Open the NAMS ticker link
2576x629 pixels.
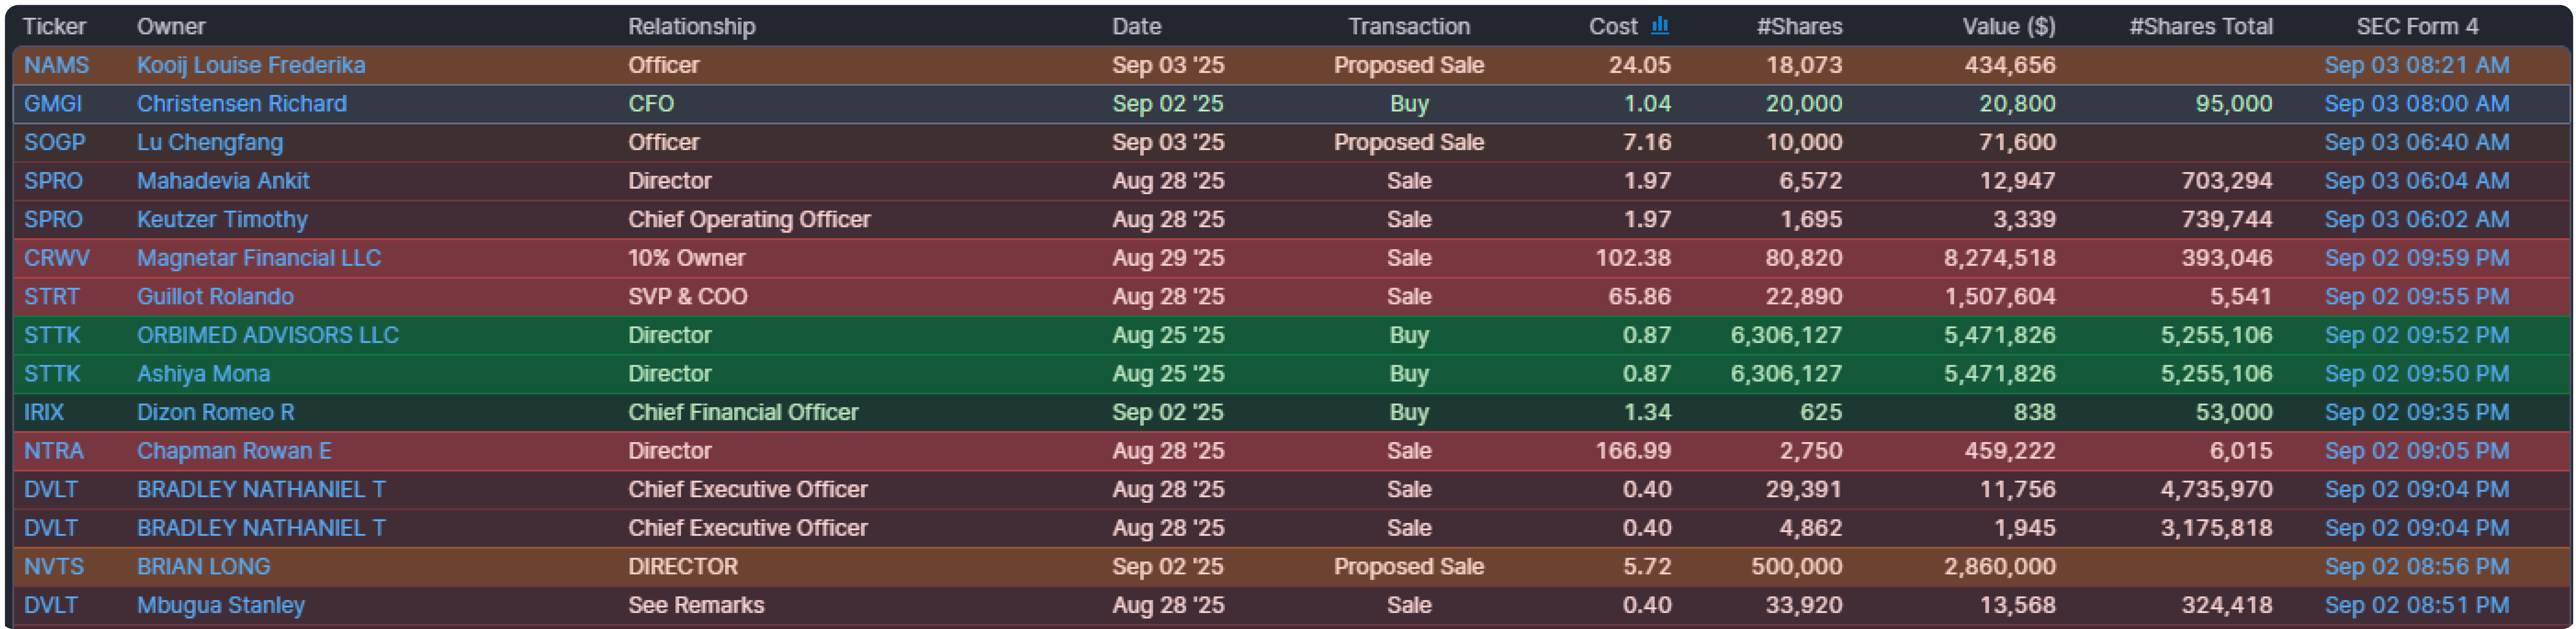tap(56, 65)
